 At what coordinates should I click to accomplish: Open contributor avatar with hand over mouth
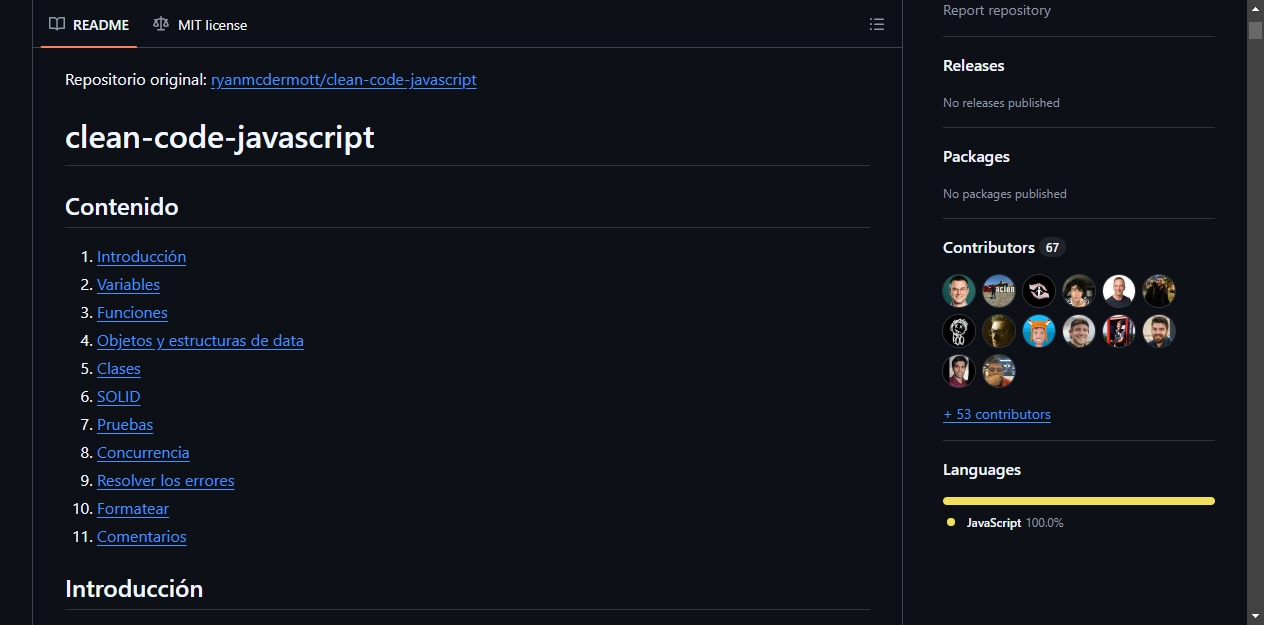point(999,371)
